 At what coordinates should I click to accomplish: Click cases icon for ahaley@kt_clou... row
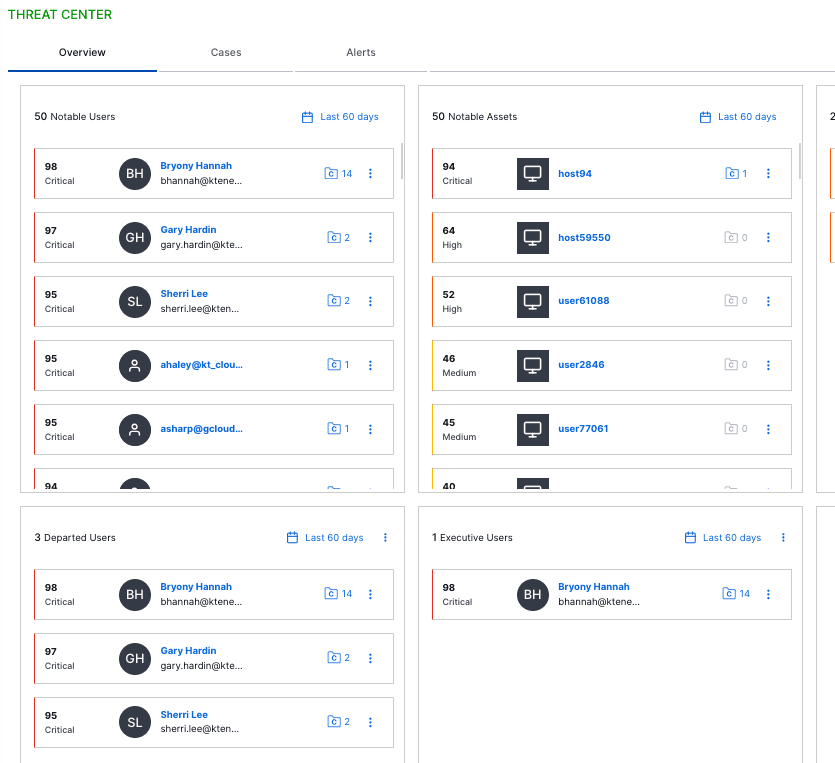(x=334, y=365)
